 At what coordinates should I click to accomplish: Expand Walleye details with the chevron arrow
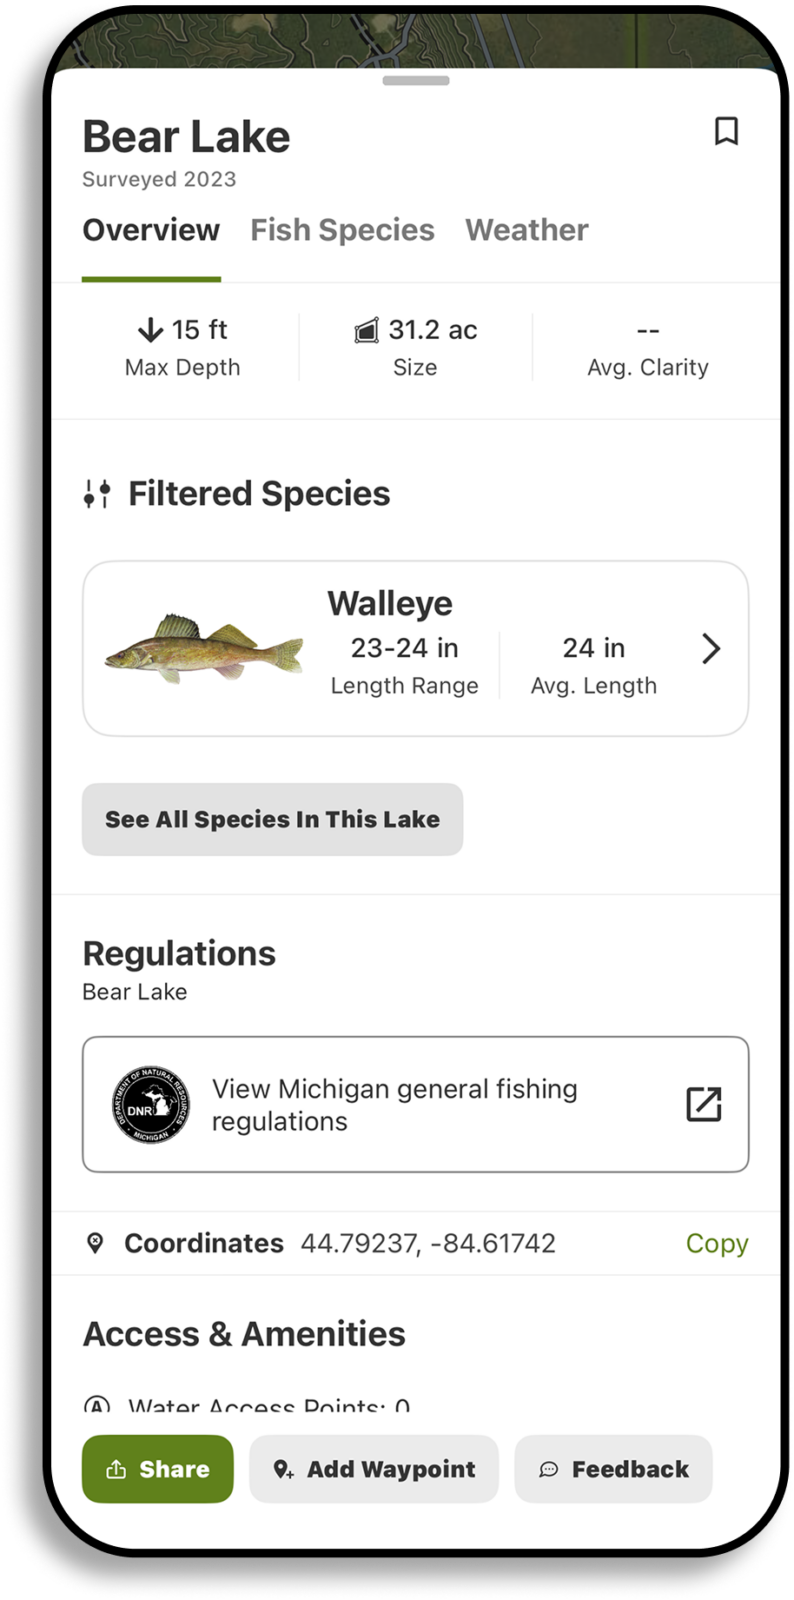[711, 648]
